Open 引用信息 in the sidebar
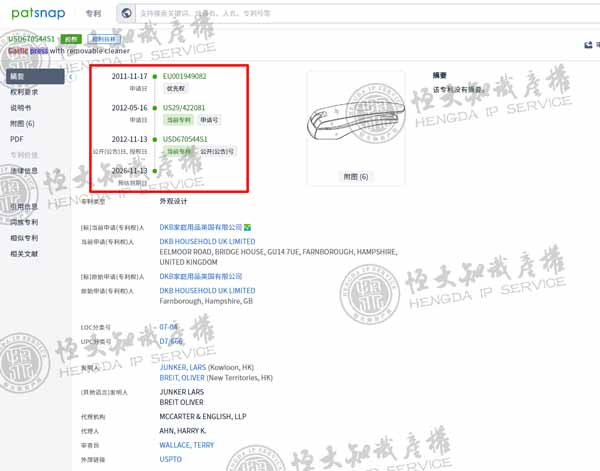600x471 pixels. click(x=24, y=207)
